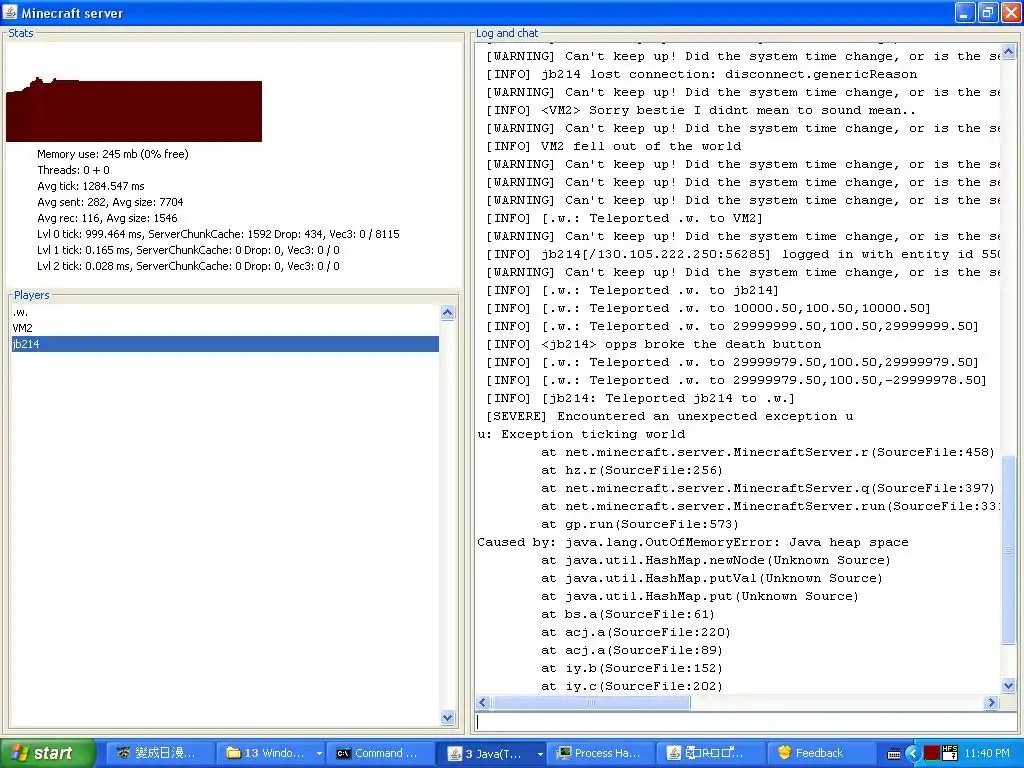1024x768 pixels.
Task: Click the 'at iy.c(SourceFile:202)' stack line
Action: (x=632, y=686)
